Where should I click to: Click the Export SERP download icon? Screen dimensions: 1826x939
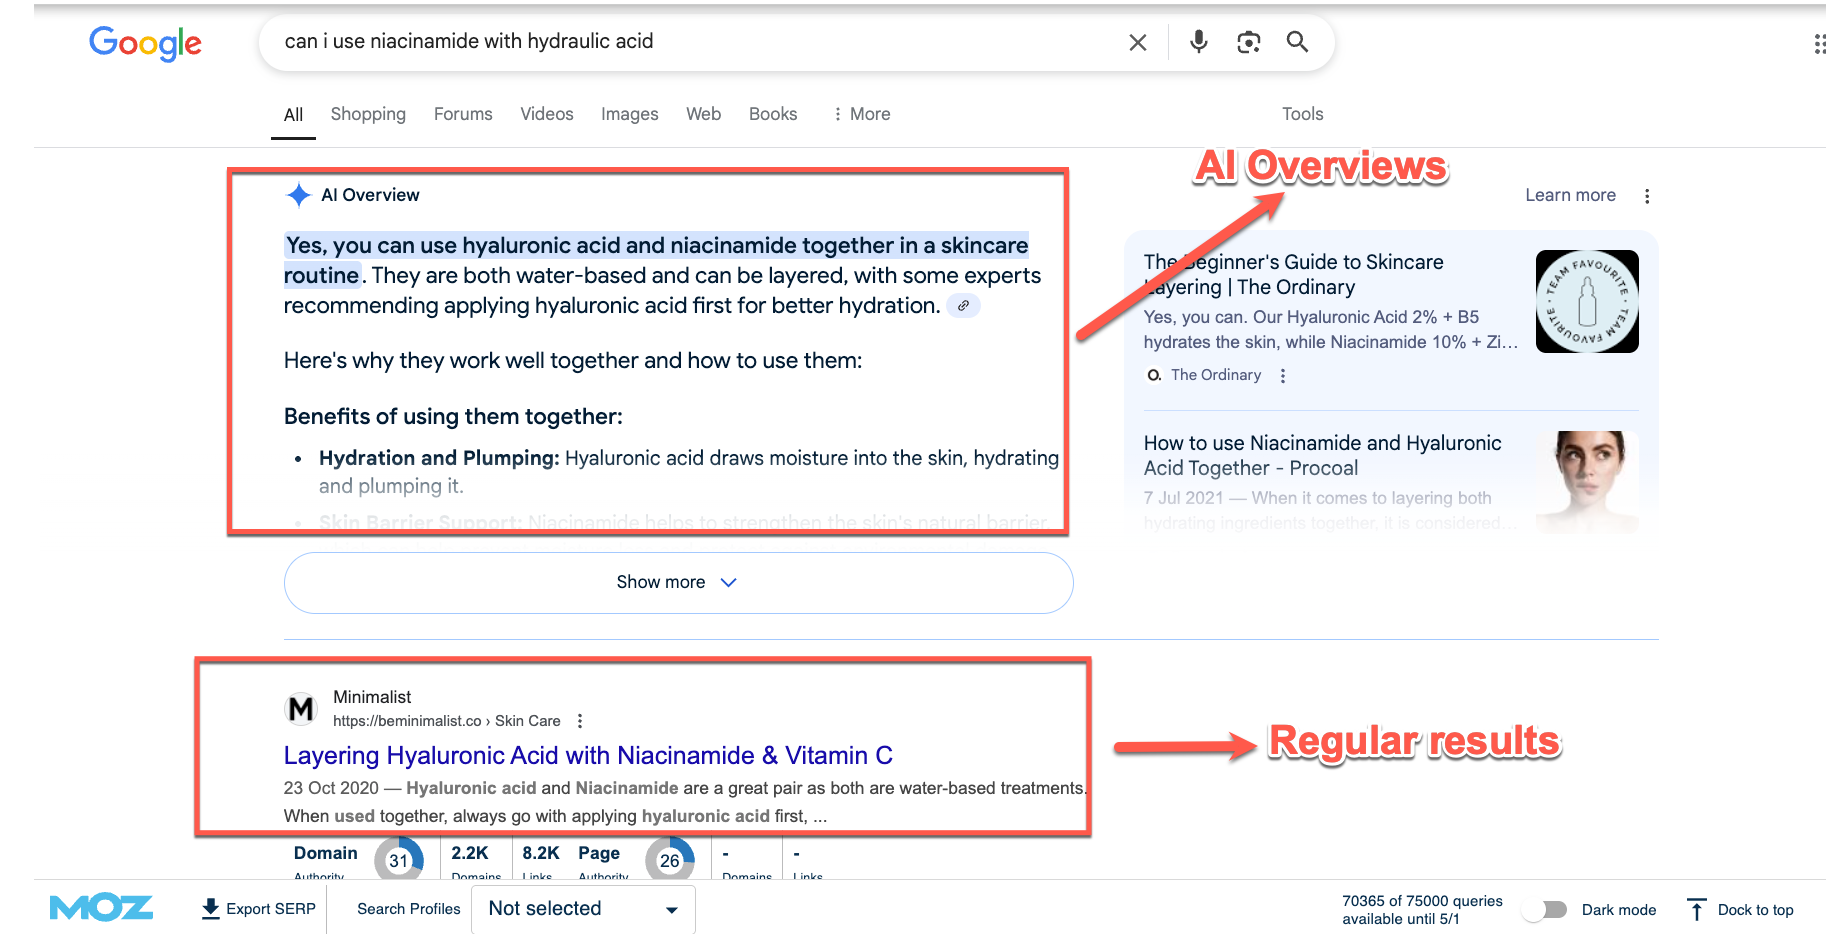(x=210, y=908)
